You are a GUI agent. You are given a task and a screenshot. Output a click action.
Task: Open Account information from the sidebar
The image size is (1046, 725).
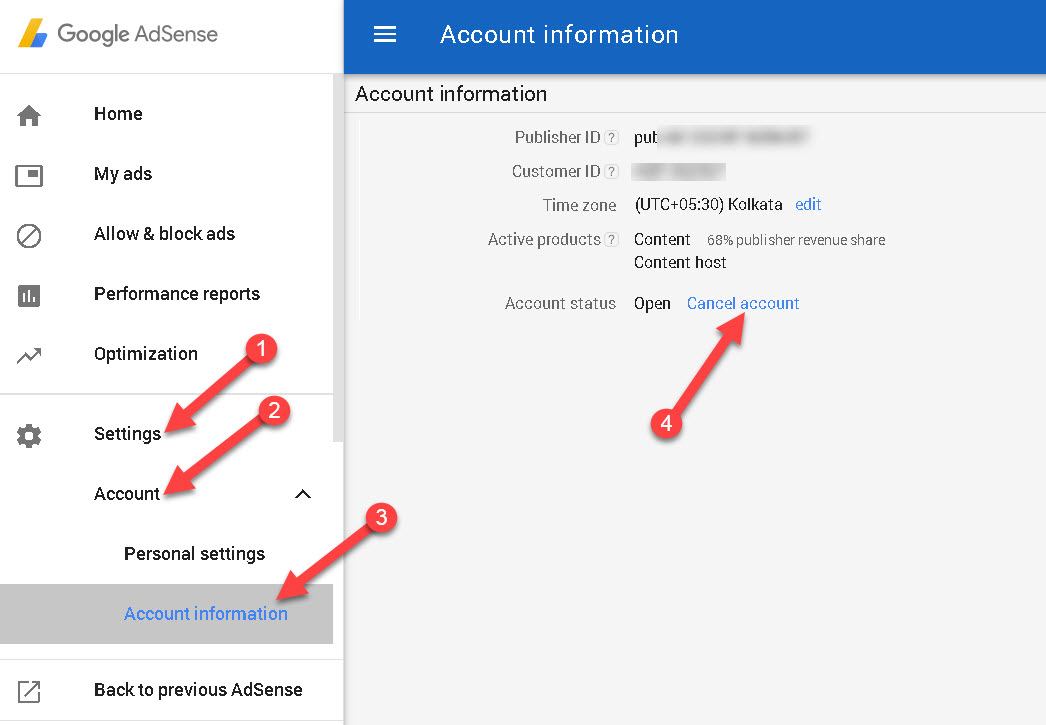click(x=206, y=613)
